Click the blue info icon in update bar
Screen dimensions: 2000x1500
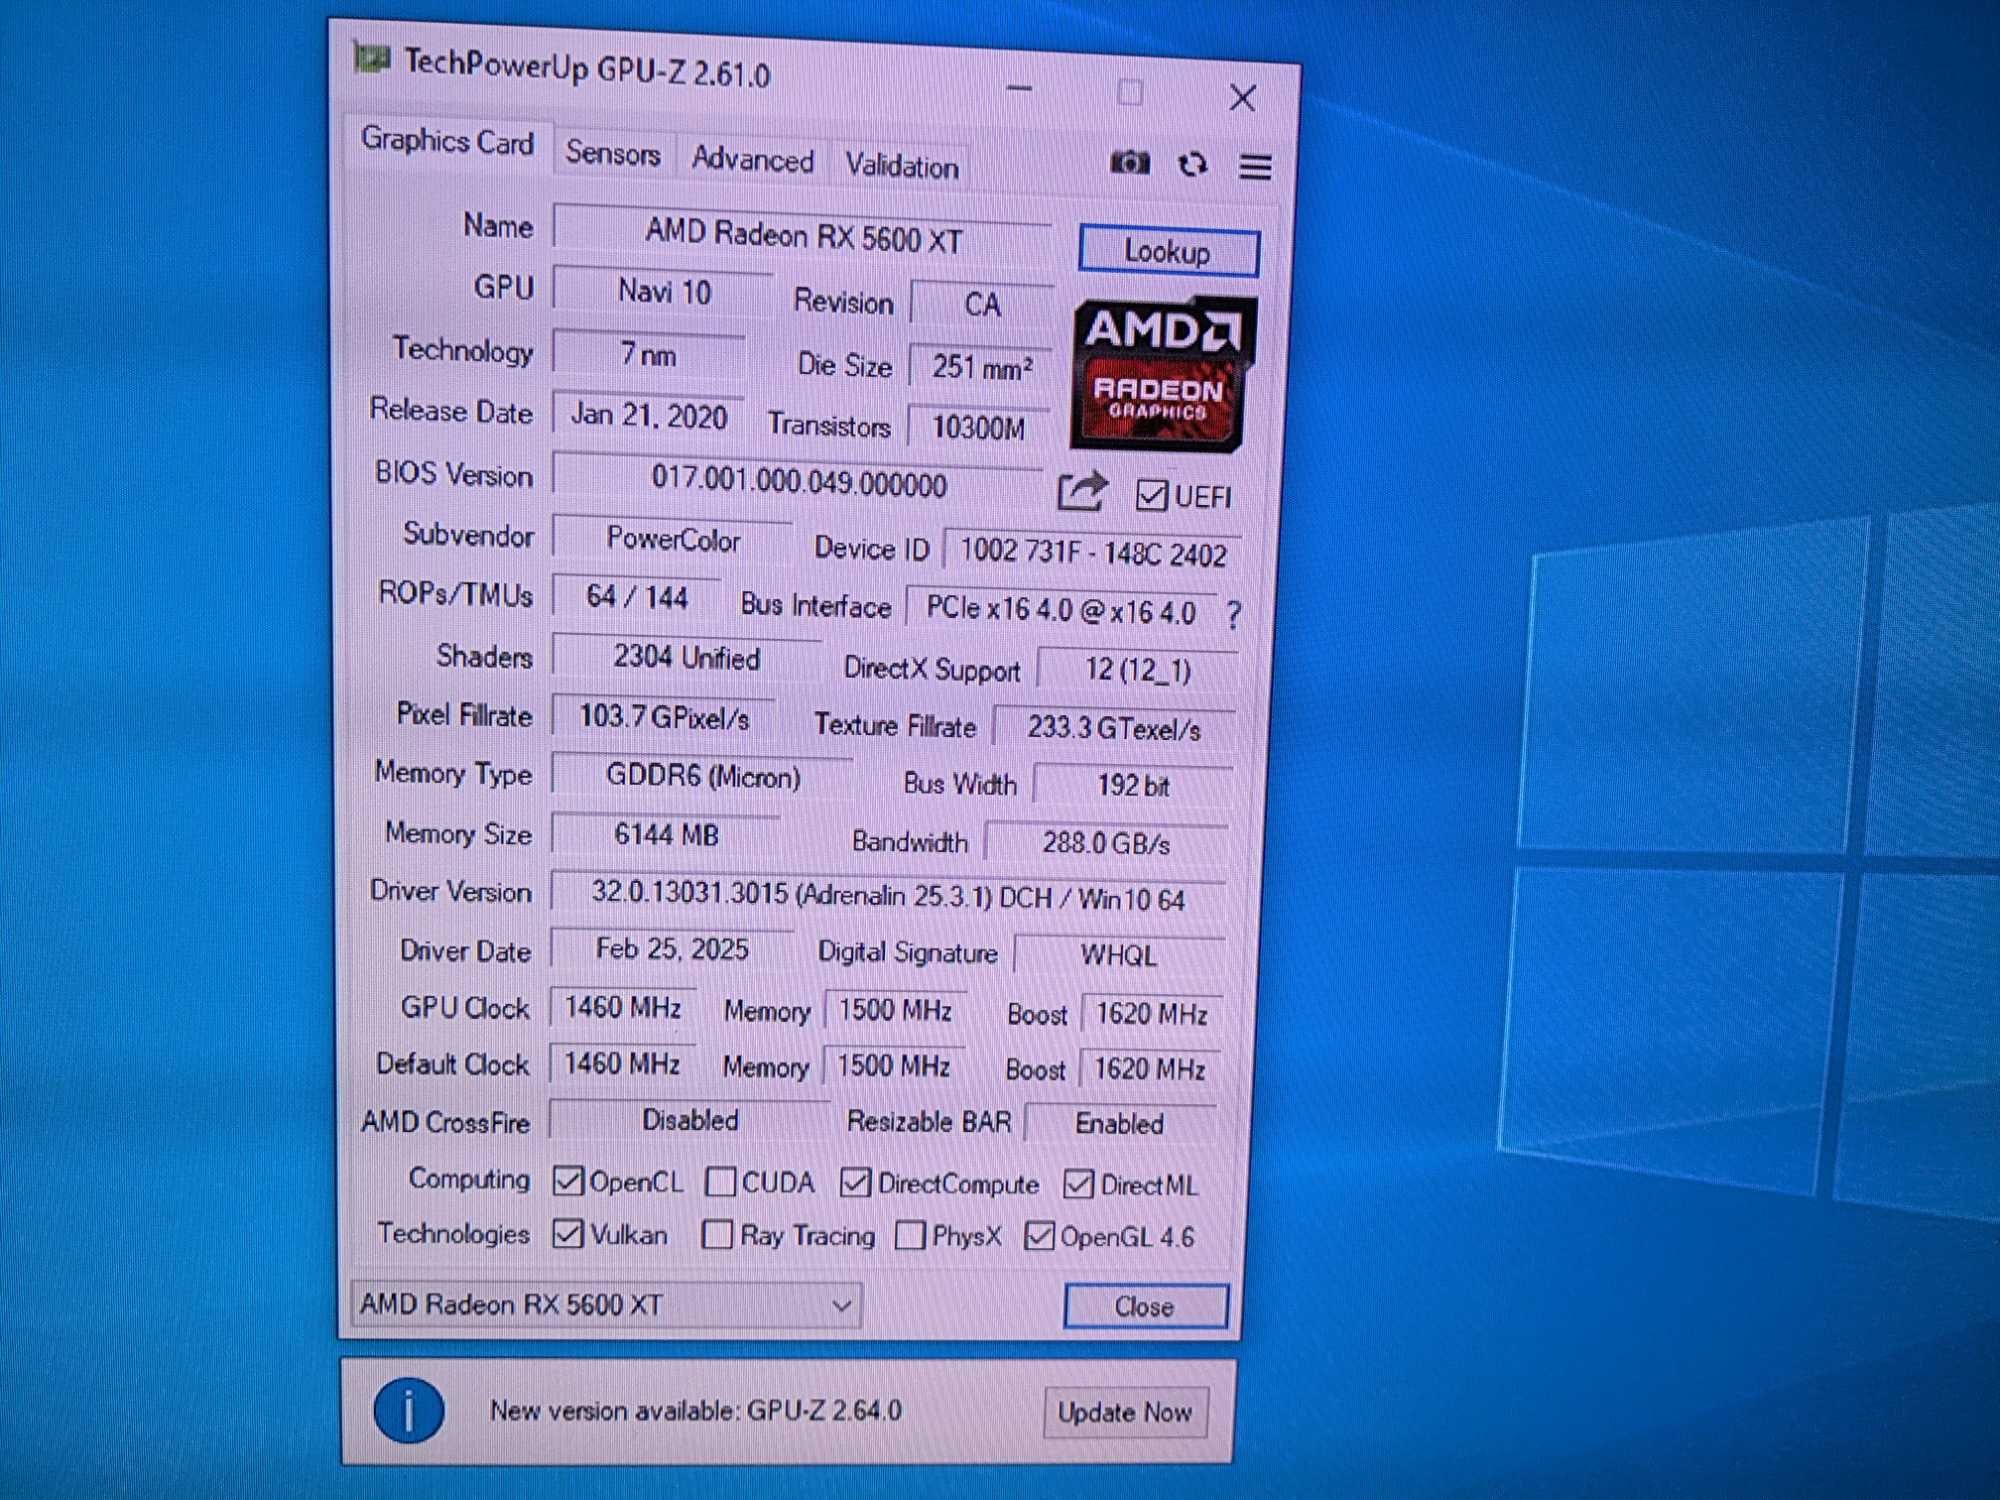(x=408, y=1410)
